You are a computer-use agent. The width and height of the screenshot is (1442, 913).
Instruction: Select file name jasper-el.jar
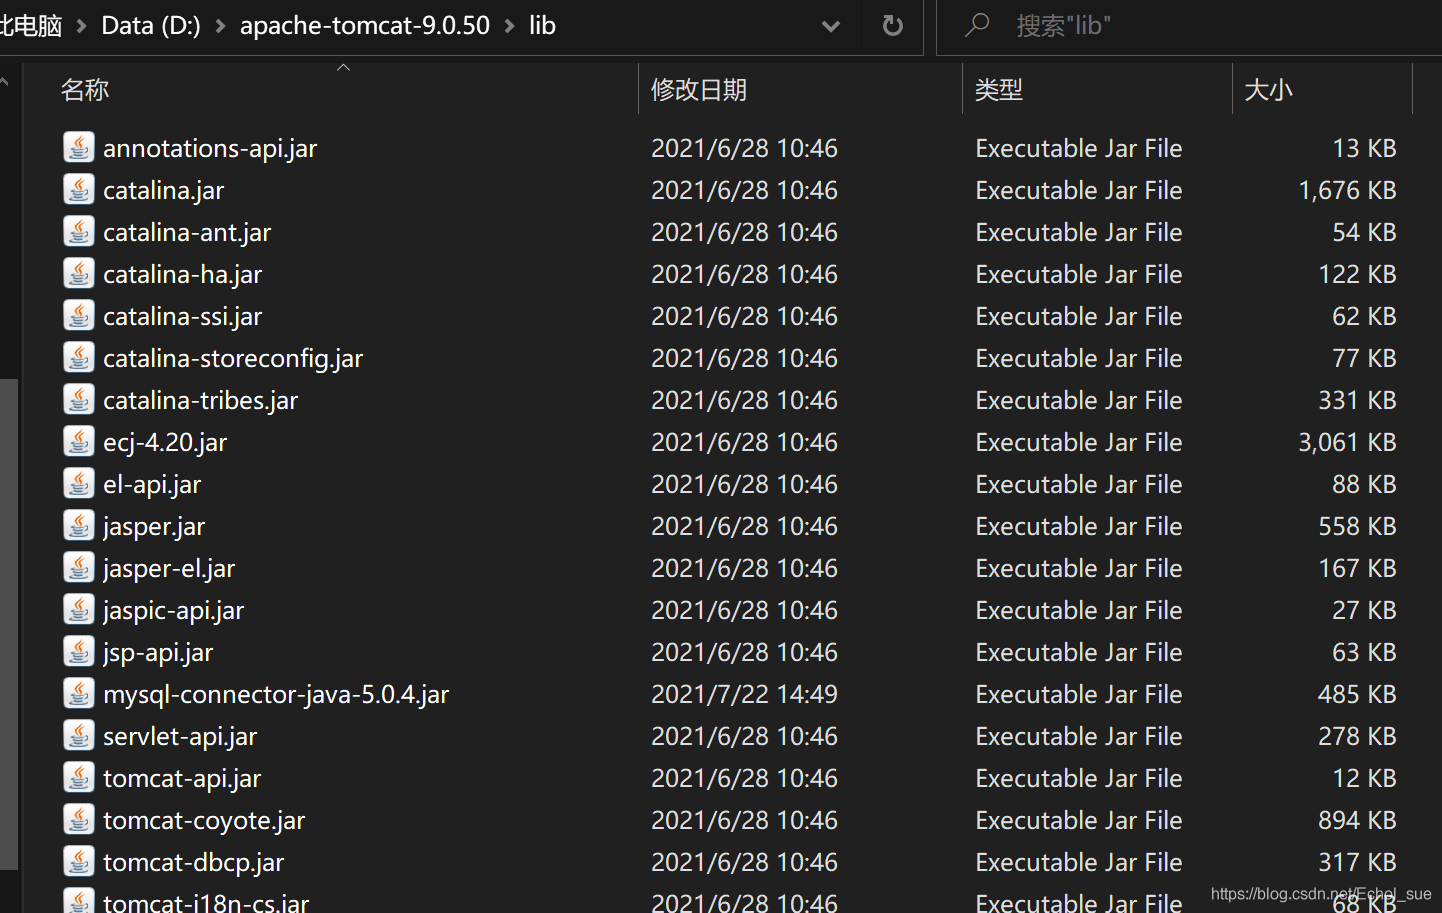(x=169, y=568)
